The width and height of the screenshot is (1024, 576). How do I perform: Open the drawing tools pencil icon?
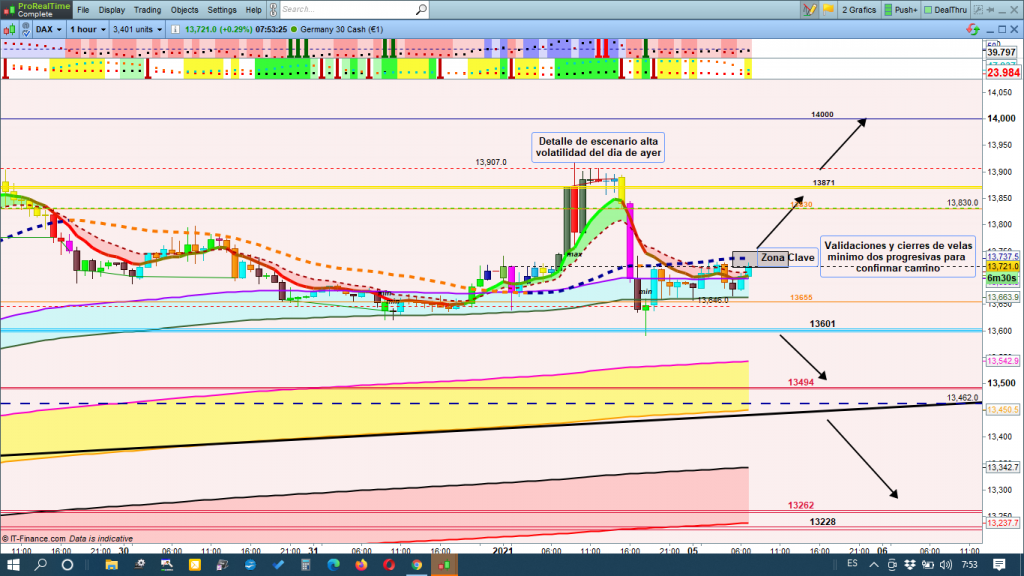tap(811, 9)
